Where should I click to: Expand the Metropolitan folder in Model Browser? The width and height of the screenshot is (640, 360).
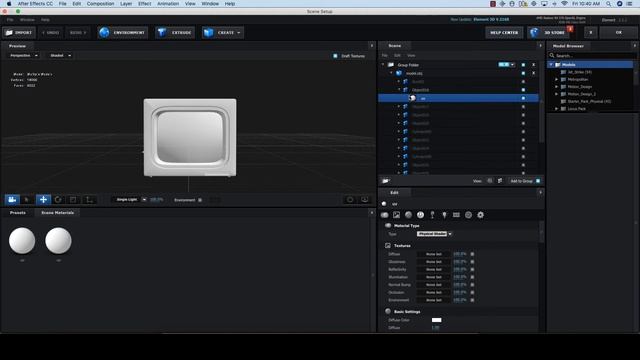556,80
